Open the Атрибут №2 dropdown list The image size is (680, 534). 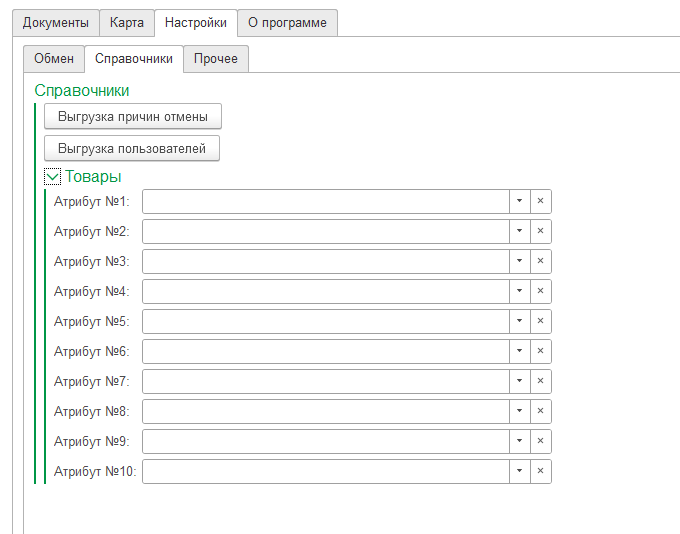[520, 231]
